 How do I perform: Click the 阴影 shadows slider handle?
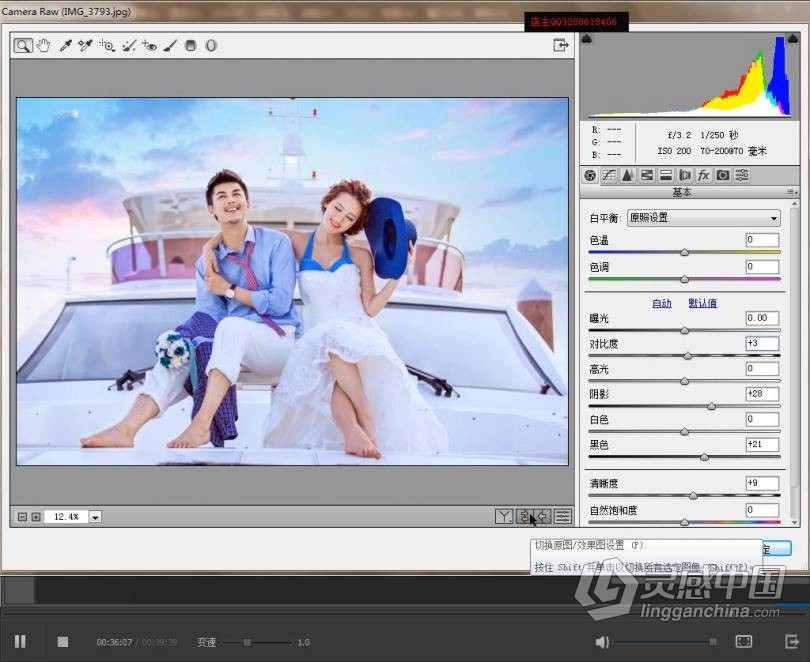coord(711,406)
